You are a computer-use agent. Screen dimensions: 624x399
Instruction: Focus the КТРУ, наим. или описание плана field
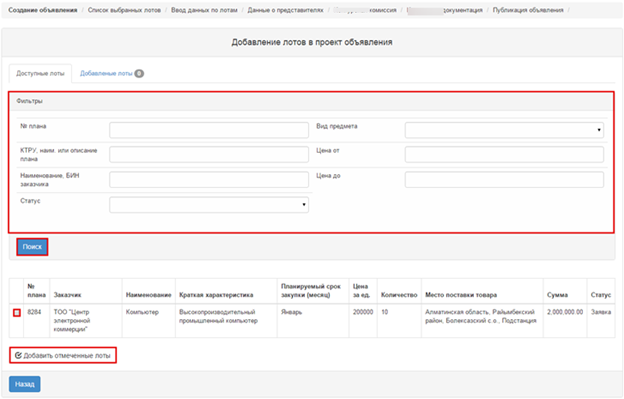click(x=209, y=154)
